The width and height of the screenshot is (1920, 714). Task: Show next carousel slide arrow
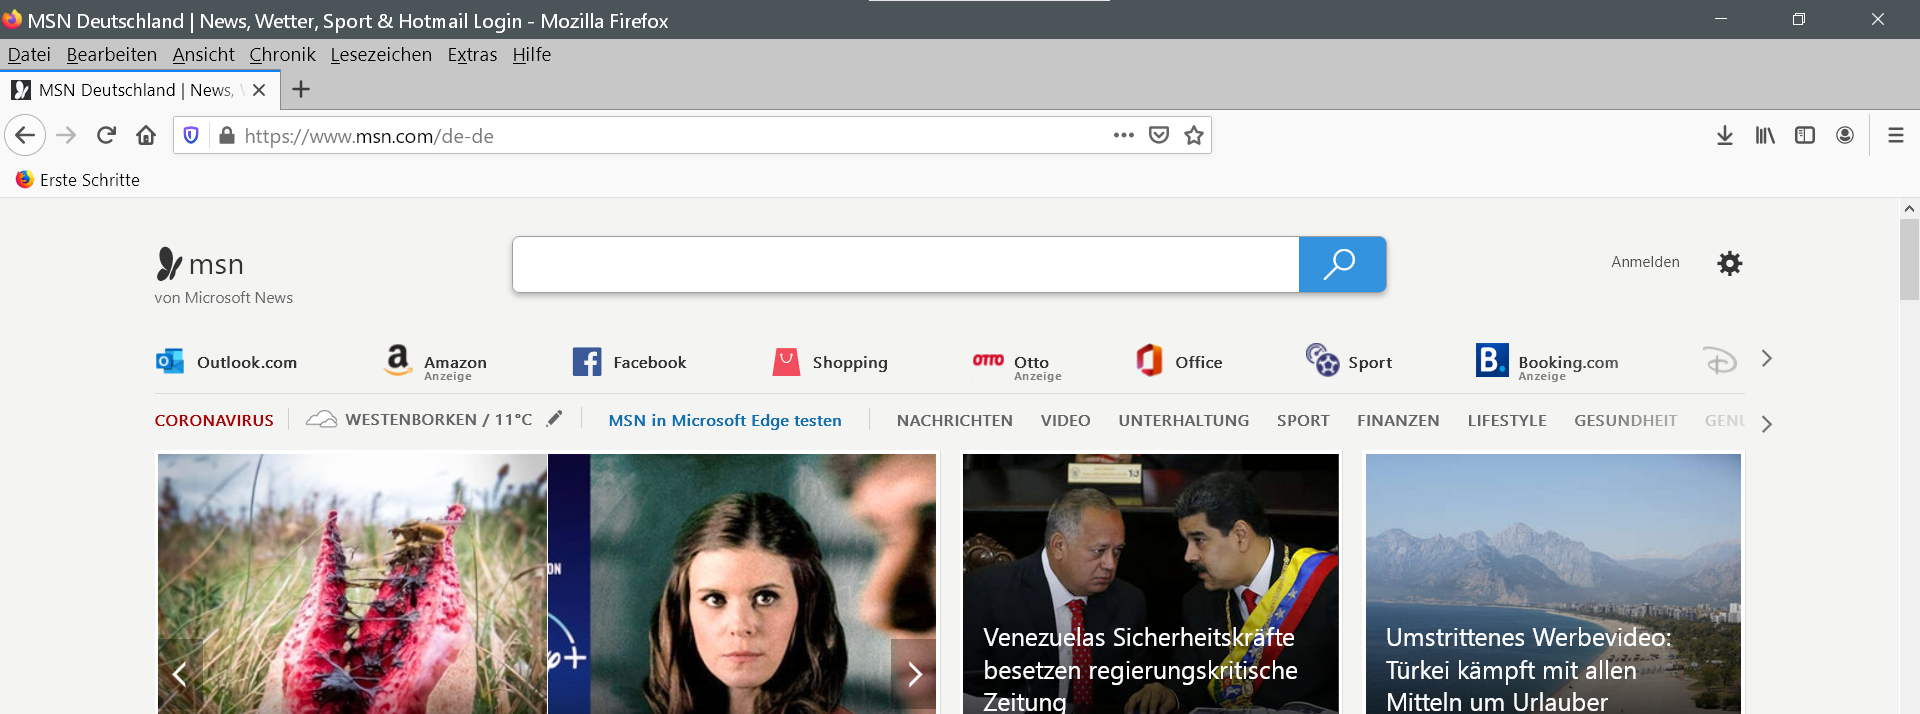(914, 674)
